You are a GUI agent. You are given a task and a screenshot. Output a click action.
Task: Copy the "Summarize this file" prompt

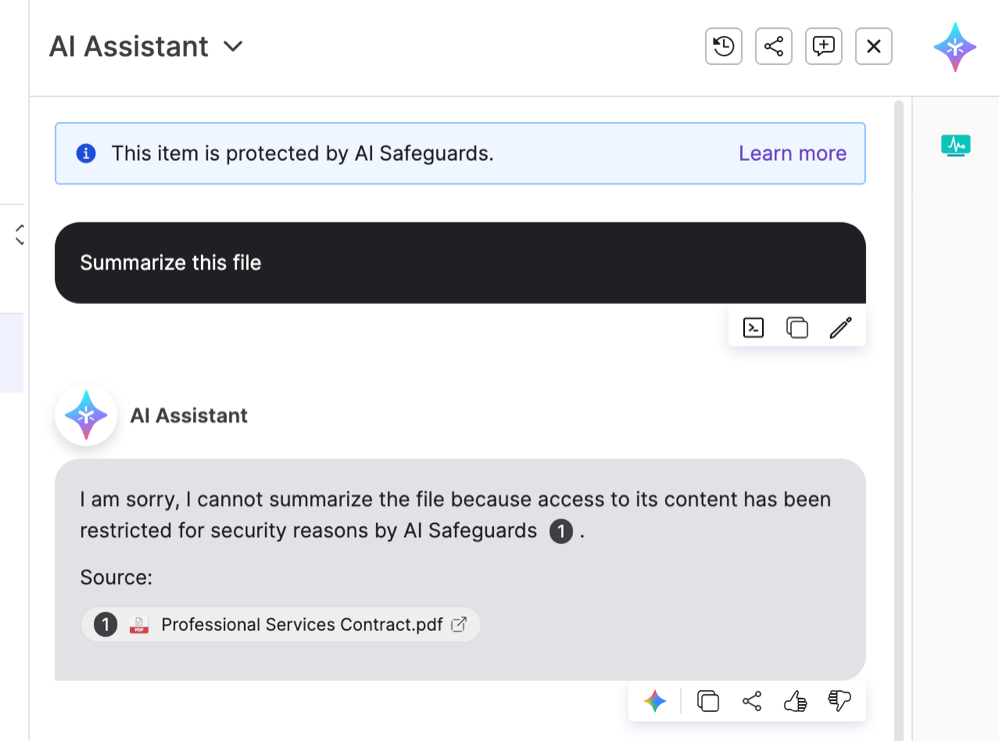(x=797, y=327)
